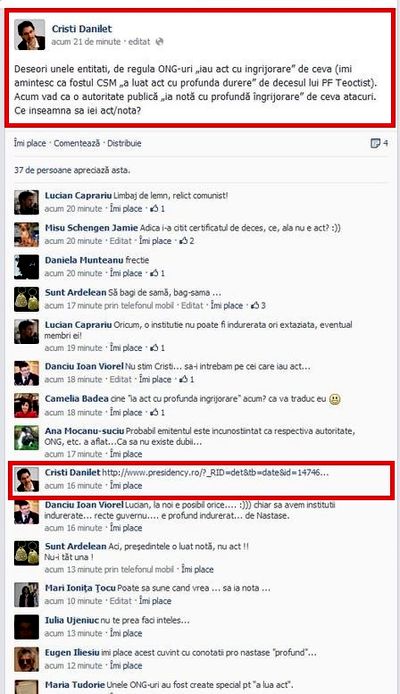Screen dimensions: 400x694
Task: Click the comments count icon showing 4
Action: [379, 143]
